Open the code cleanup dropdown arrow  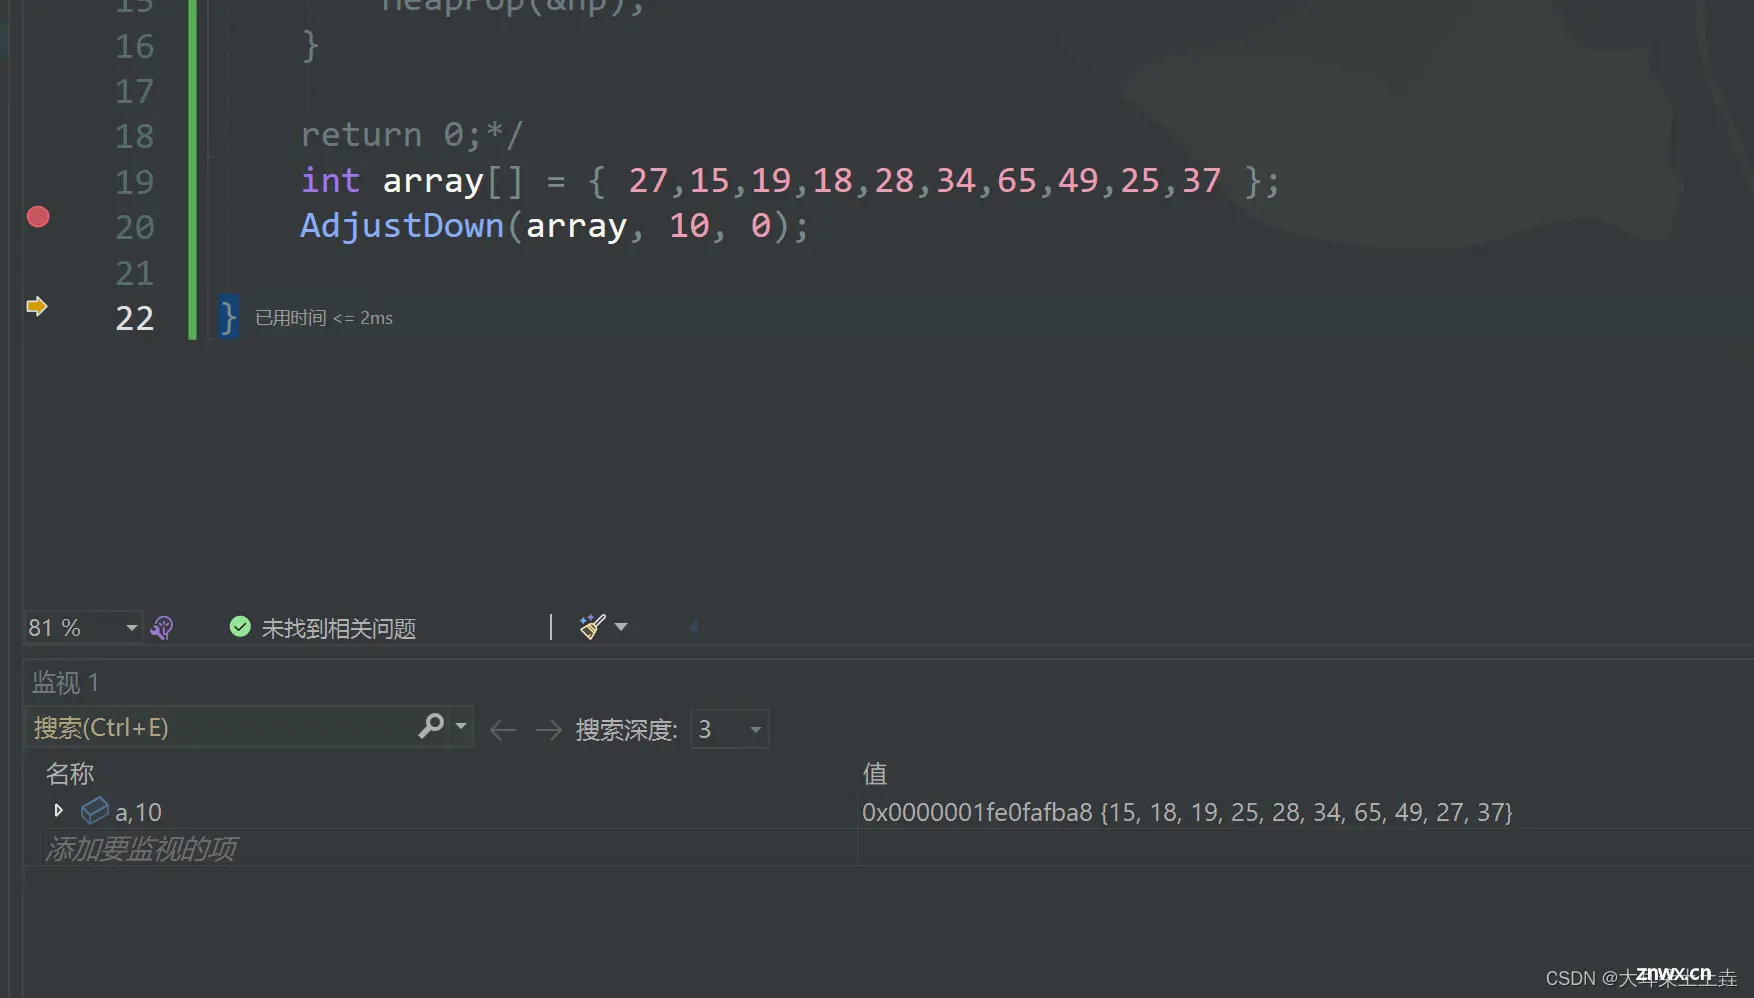pos(621,627)
